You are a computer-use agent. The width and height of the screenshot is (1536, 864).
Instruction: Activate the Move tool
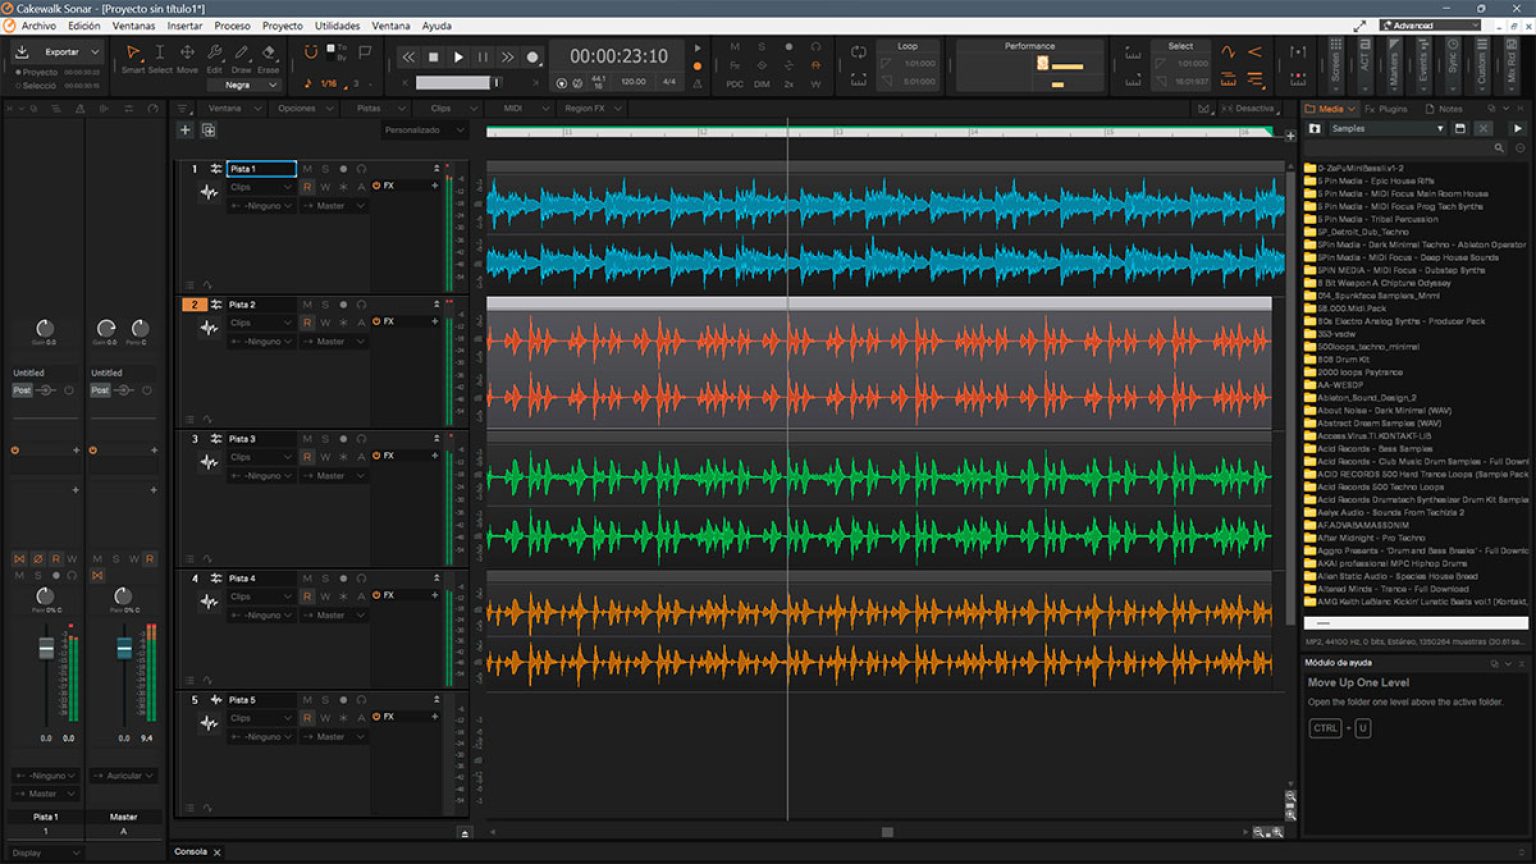[x=187, y=53]
